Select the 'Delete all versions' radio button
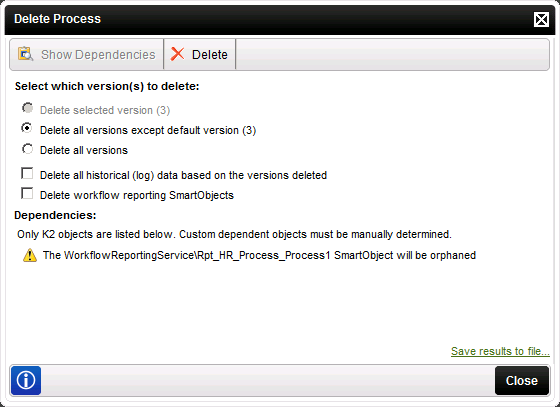Viewport: 560px width, 407px height. click(x=28, y=148)
